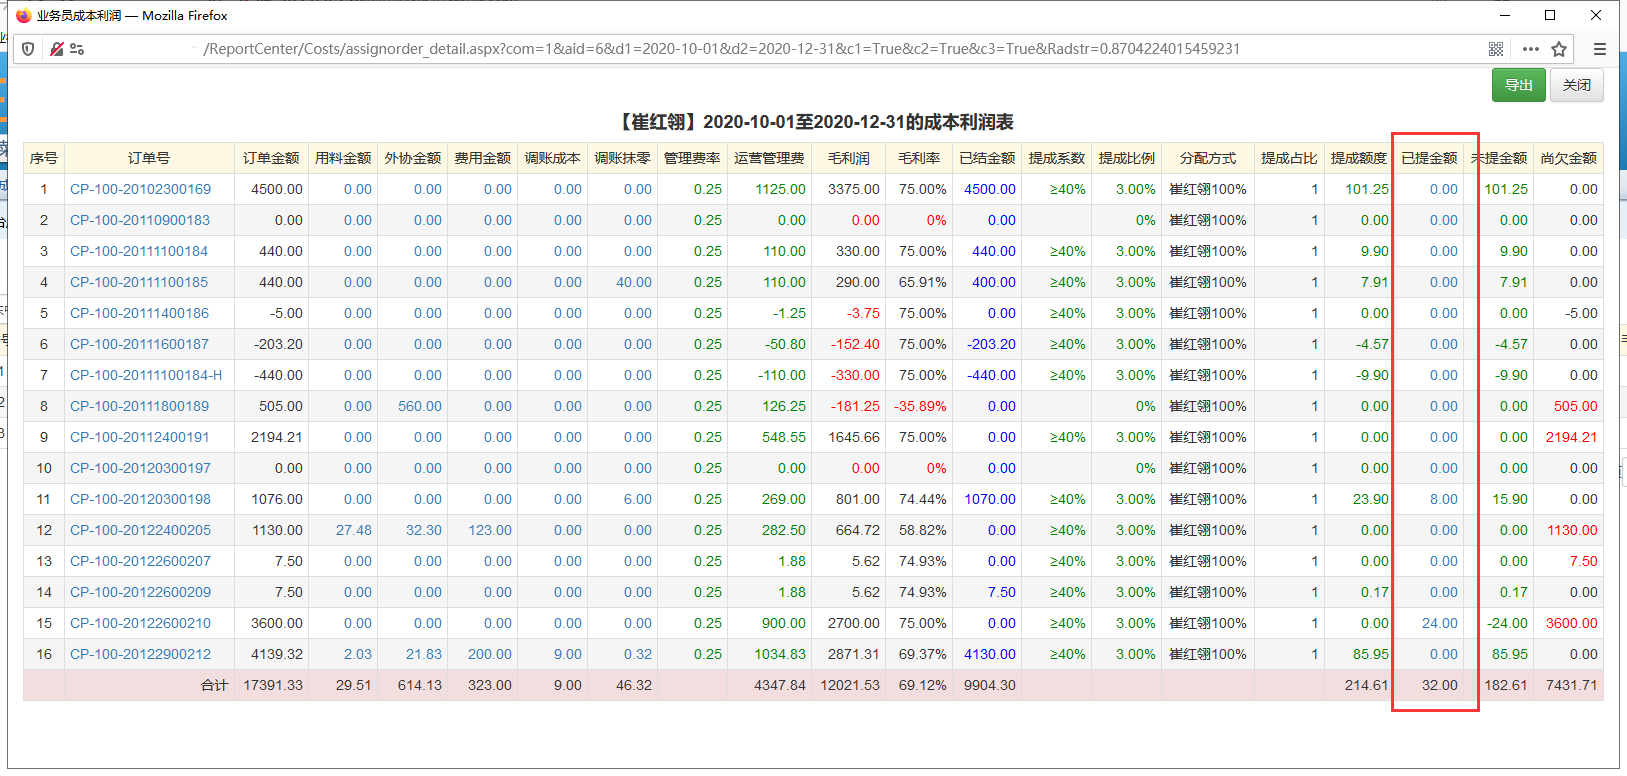The height and width of the screenshot is (776, 1627).
Task: Open order link CP-100-20111100185
Action: click(139, 282)
